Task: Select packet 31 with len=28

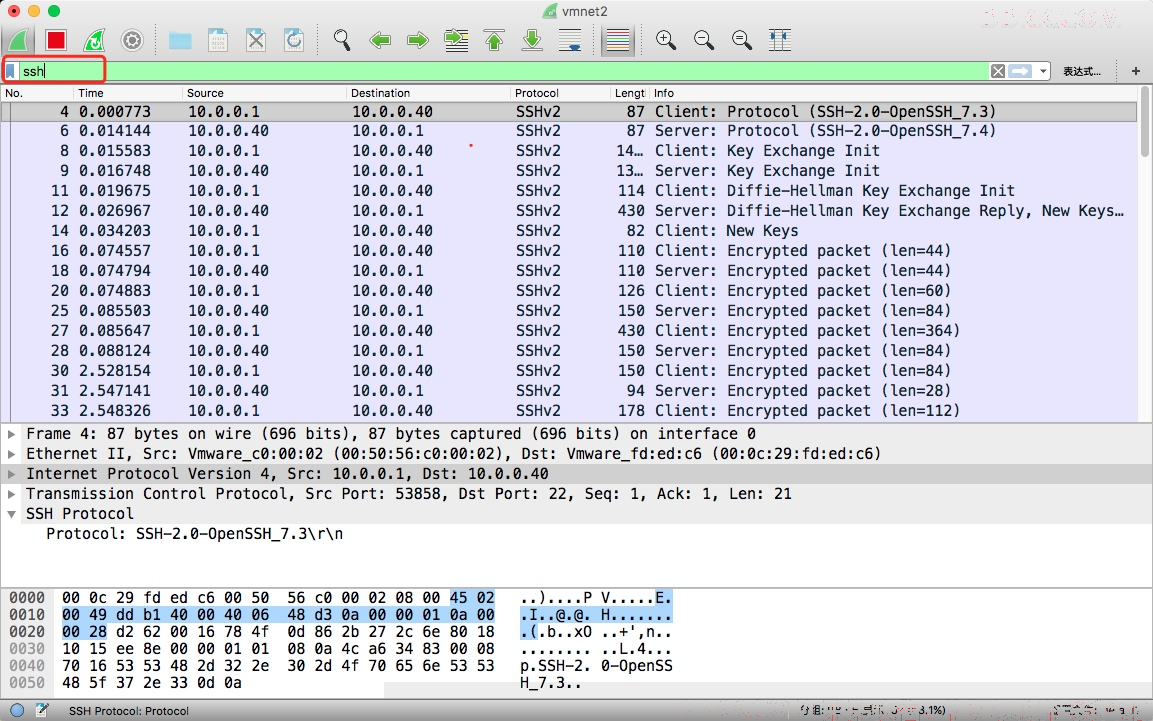Action: point(569,390)
